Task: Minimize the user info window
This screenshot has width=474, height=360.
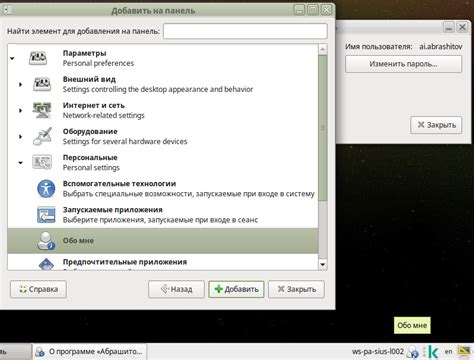Action: [449, 27]
